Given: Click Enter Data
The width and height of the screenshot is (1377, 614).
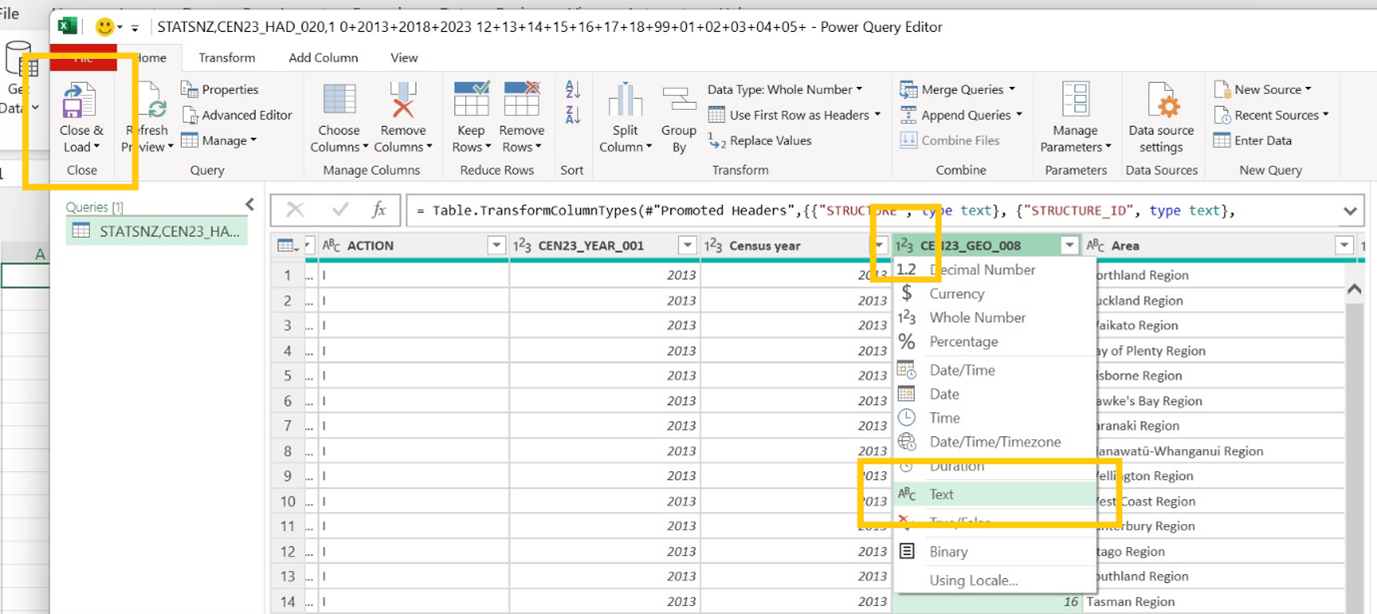Looking at the screenshot, I should 1252,141.
